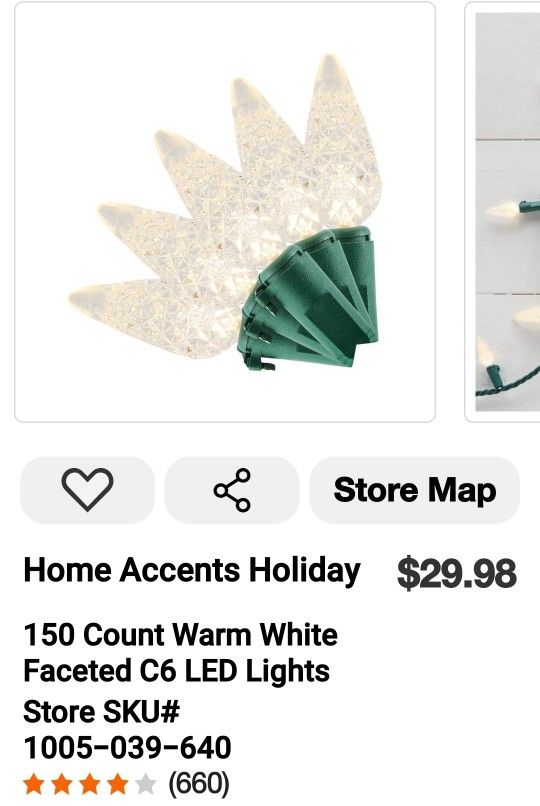
Task: Tap the white bulb in second photo
Action: pos(502,209)
